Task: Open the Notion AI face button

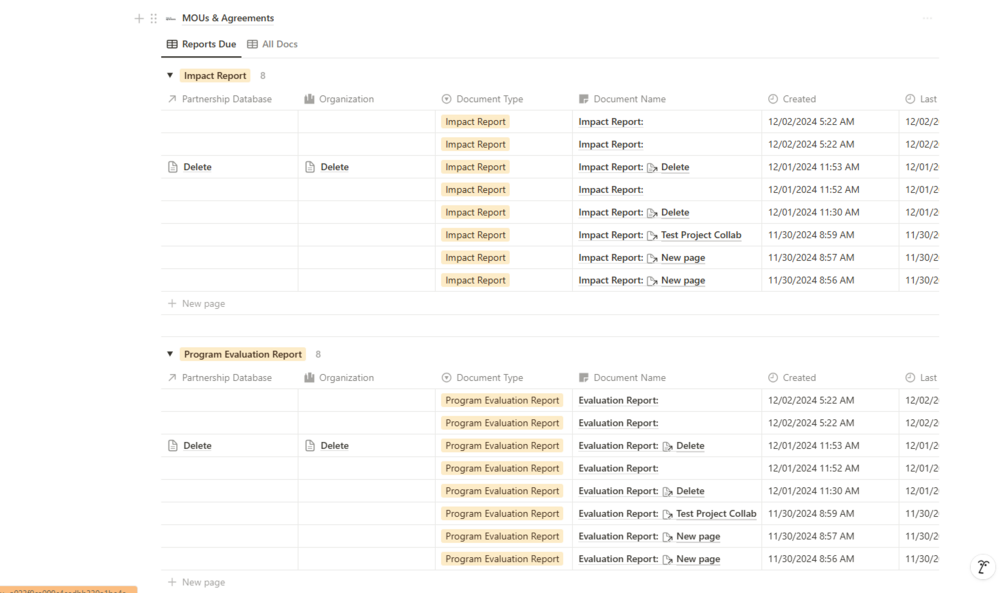Action: 983,568
